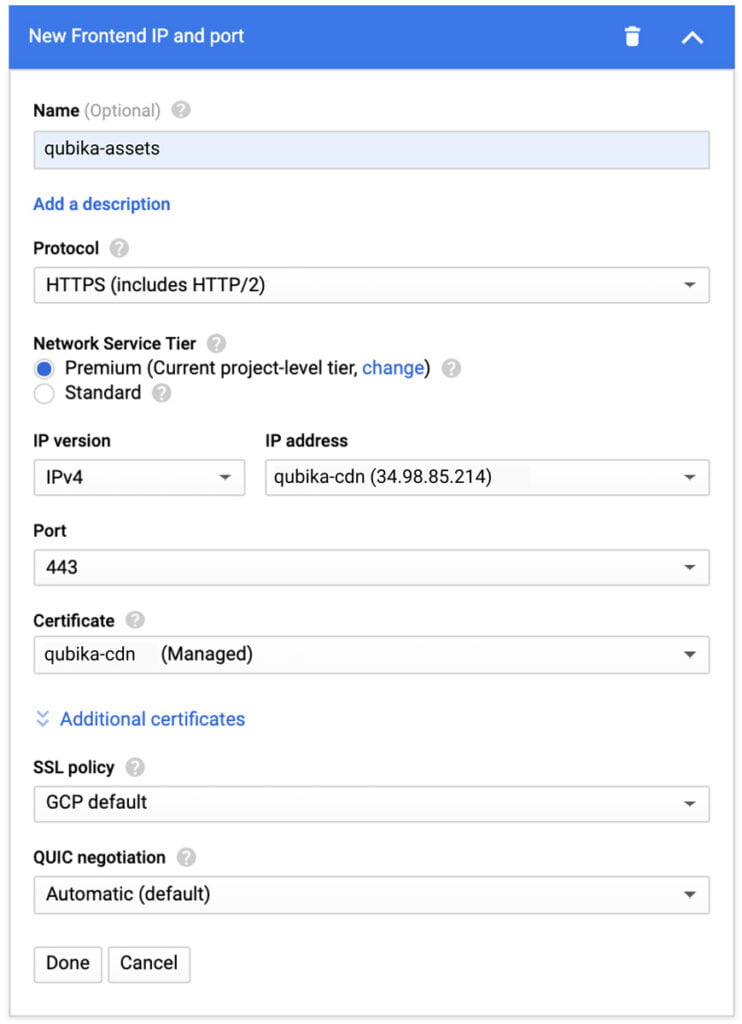Screen dimensions: 742x1024
Task: Open the Certificate help icon
Action: (x=135, y=620)
